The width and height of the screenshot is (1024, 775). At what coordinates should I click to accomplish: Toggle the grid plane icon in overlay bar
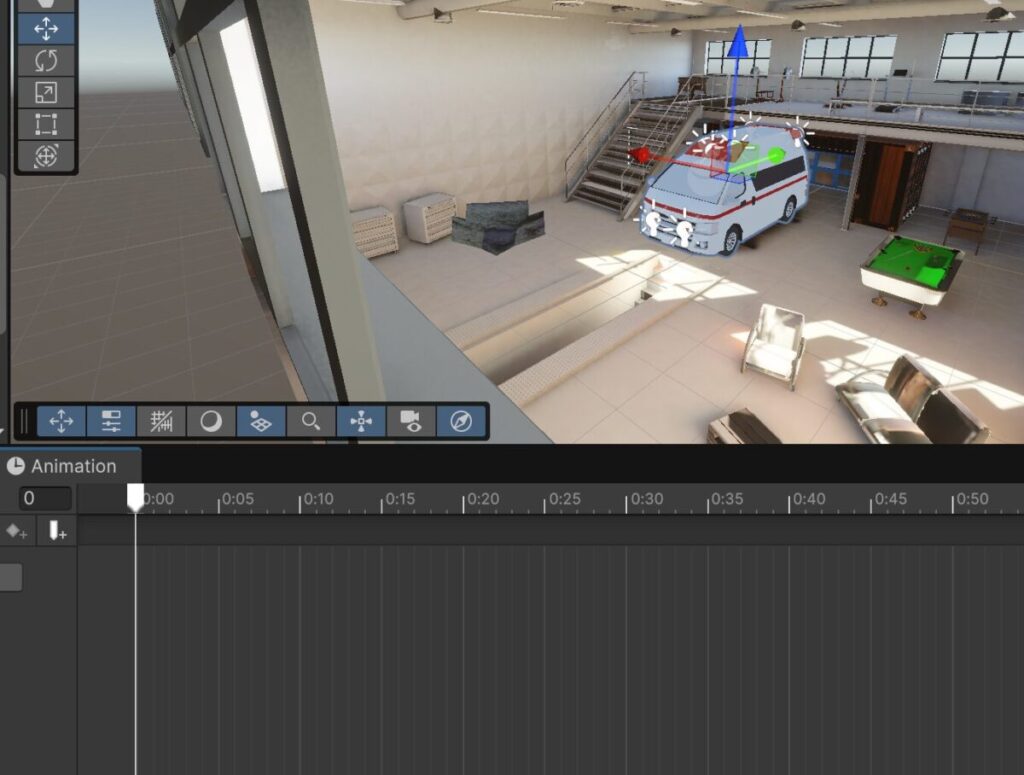coord(261,421)
